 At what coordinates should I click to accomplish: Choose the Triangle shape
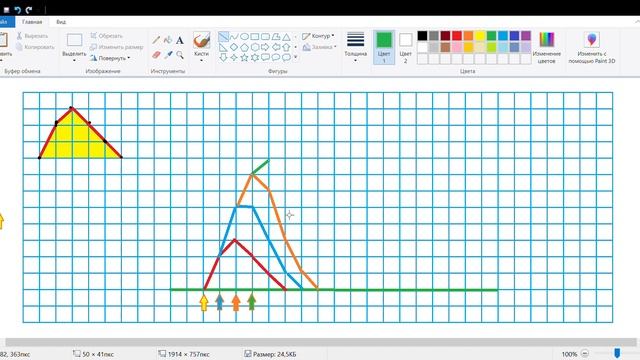(287, 37)
